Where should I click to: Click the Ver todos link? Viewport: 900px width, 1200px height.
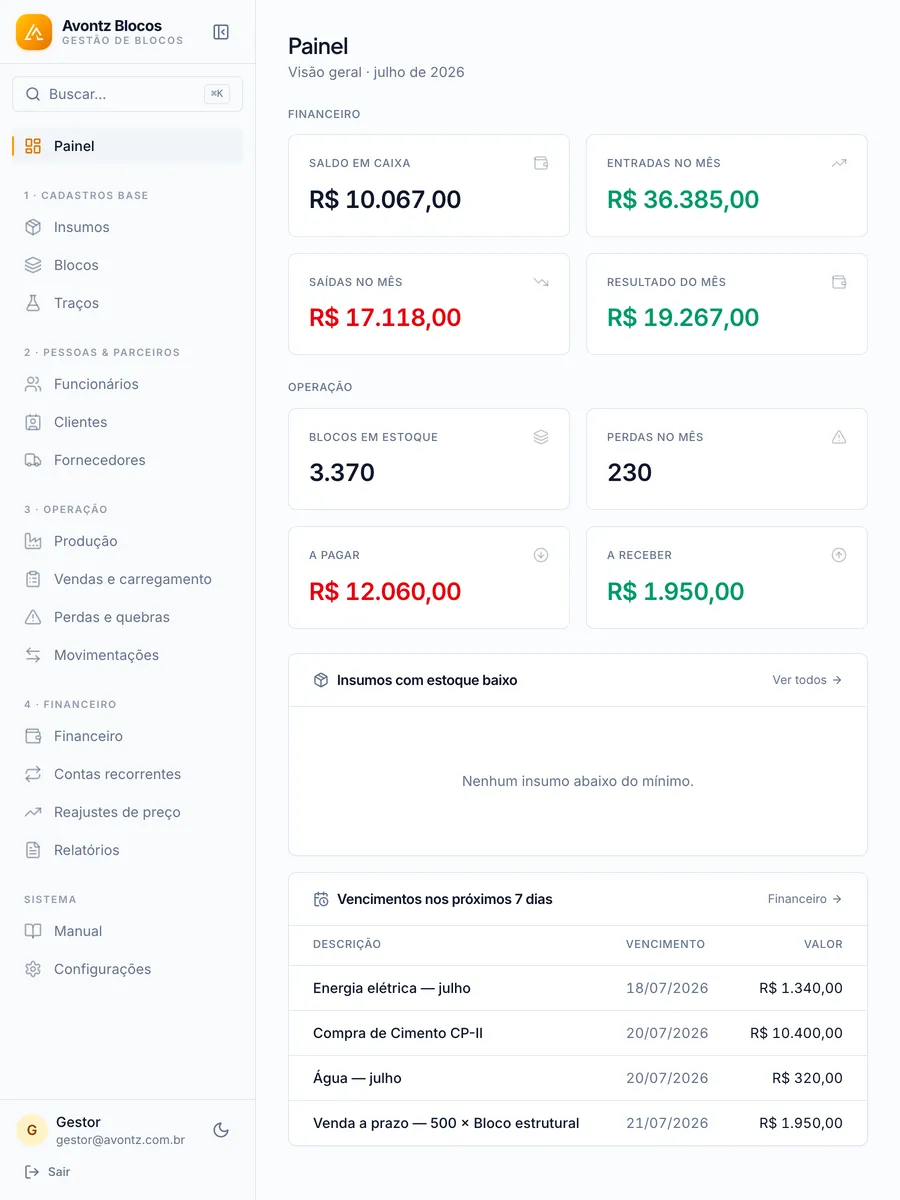[807, 680]
